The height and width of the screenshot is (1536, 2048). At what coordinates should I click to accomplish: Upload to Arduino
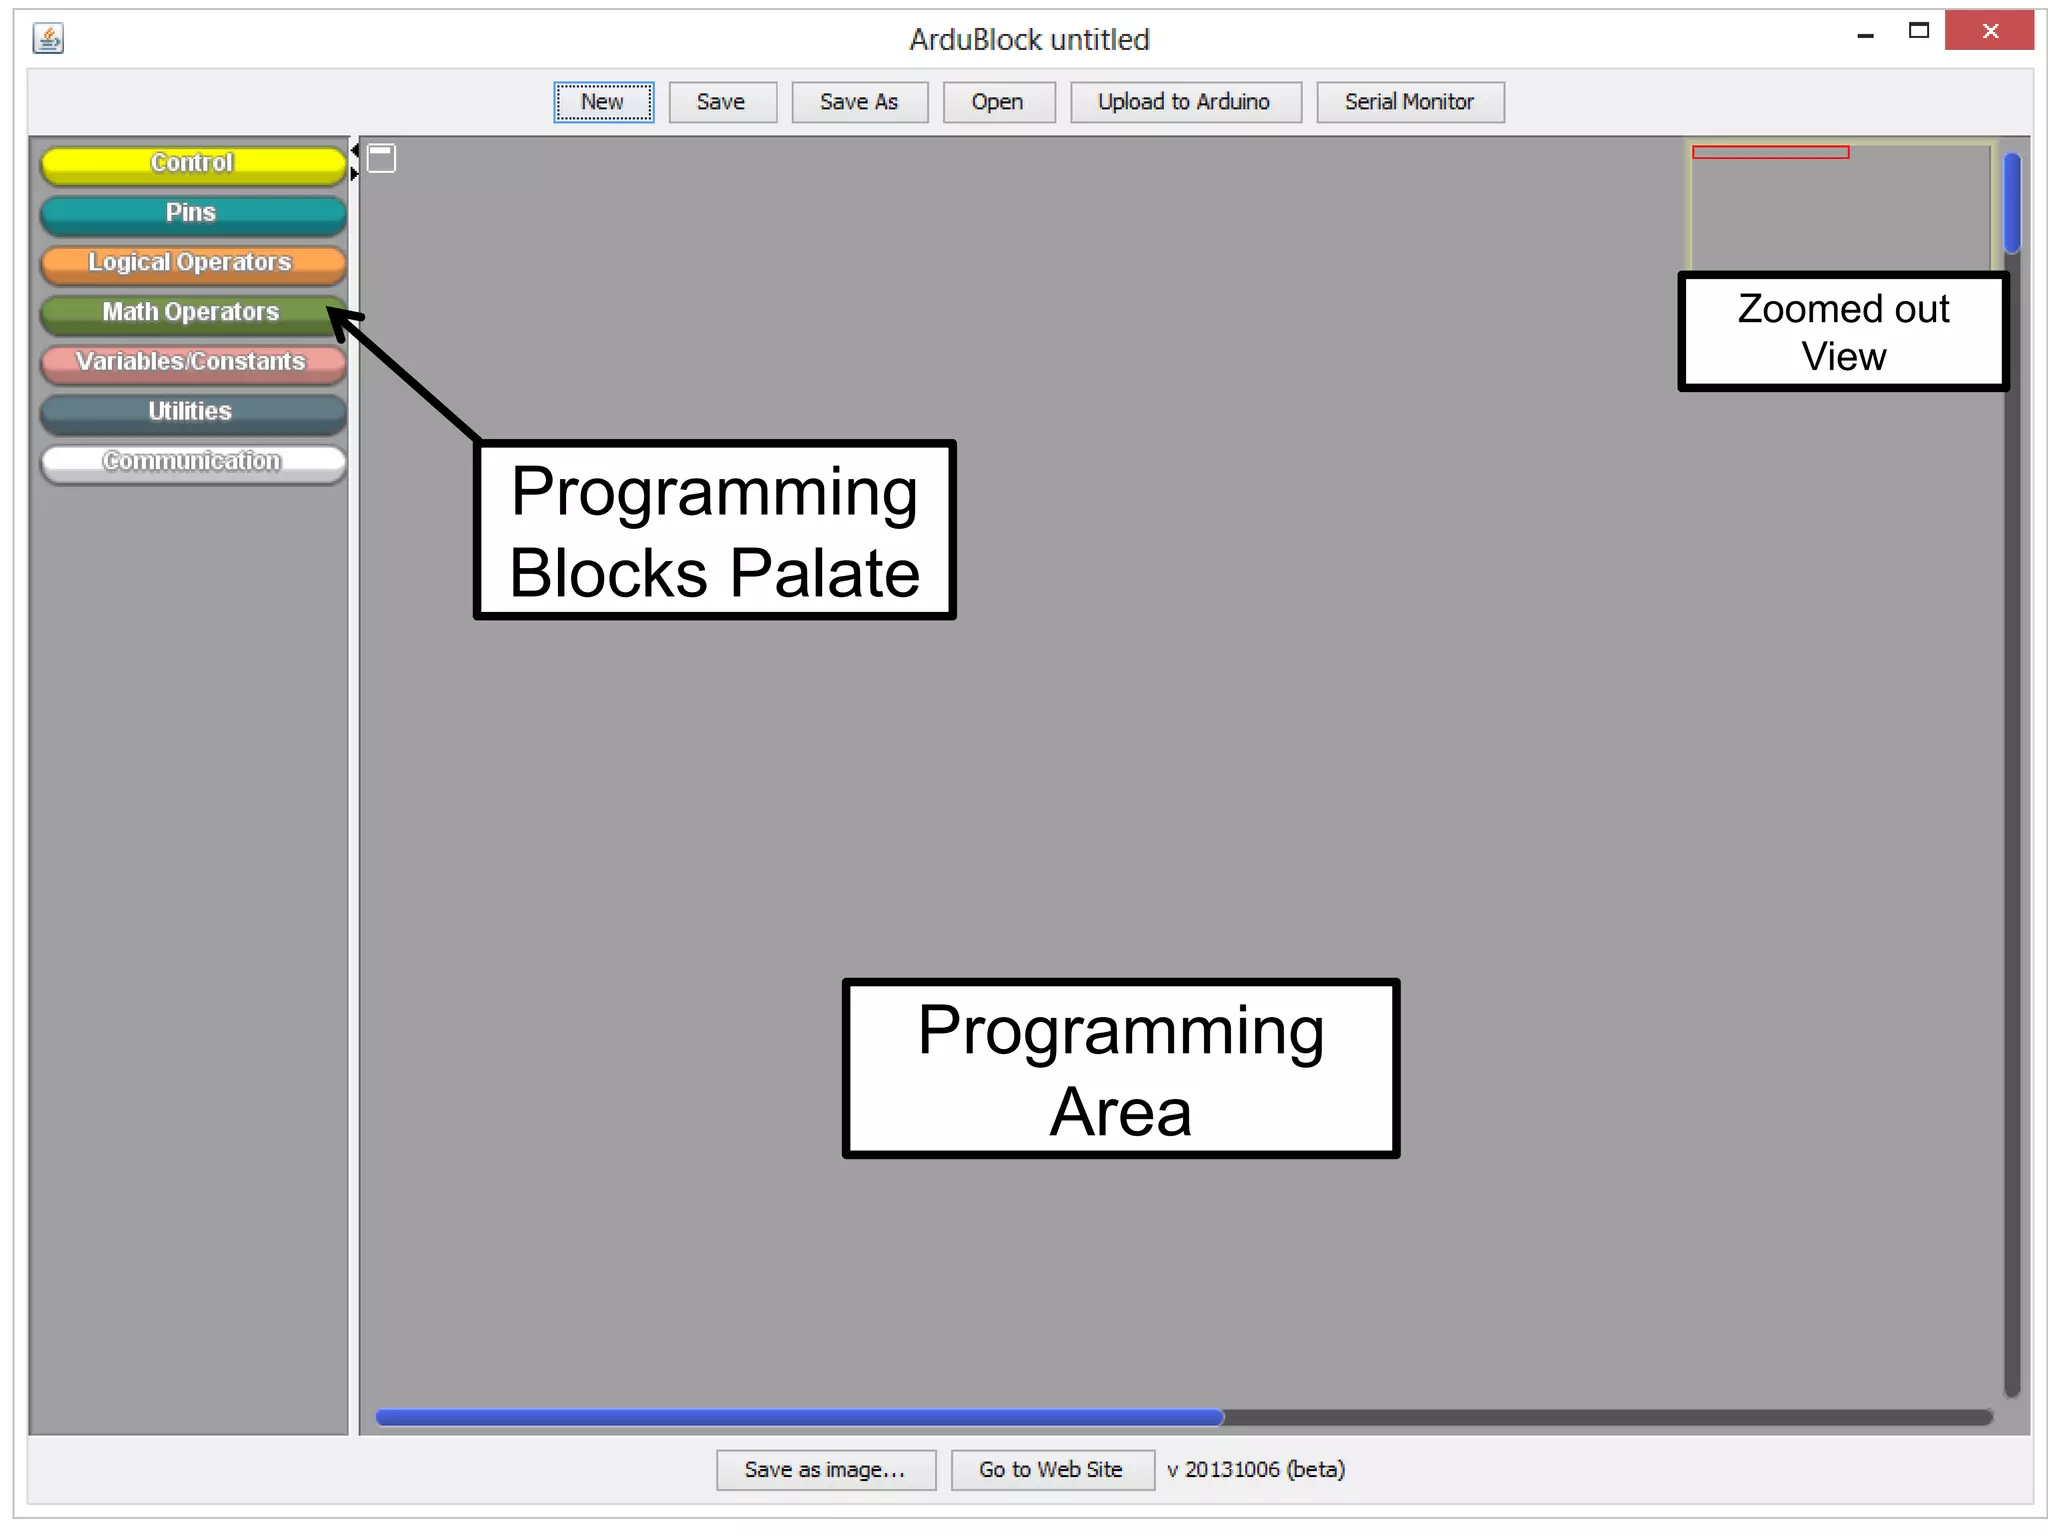point(1185,102)
